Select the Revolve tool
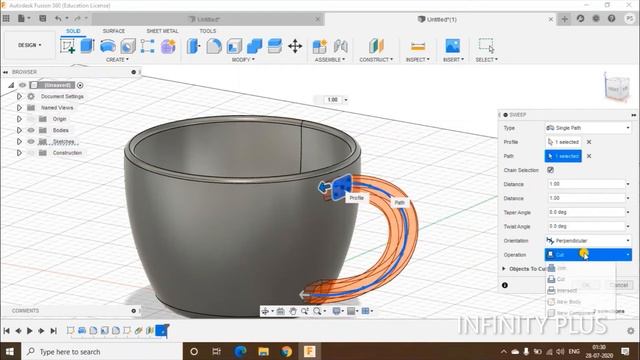This screenshot has width=640, height=360. (x=107, y=46)
